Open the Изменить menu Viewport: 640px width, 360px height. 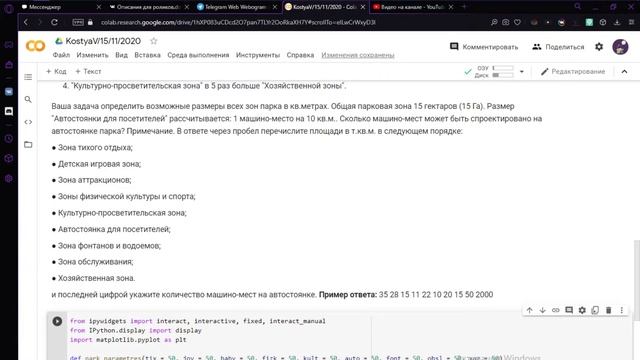click(x=93, y=55)
